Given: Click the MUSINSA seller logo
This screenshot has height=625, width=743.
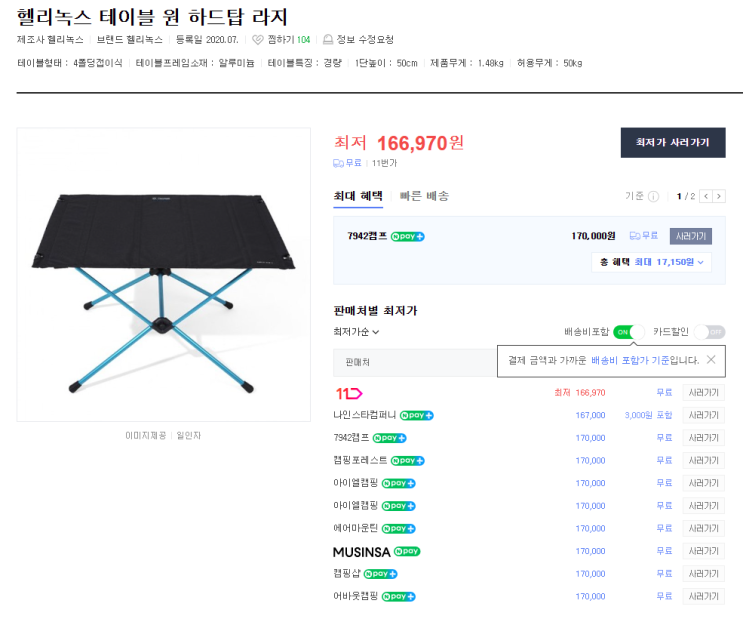Looking at the screenshot, I should tap(359, 551).
